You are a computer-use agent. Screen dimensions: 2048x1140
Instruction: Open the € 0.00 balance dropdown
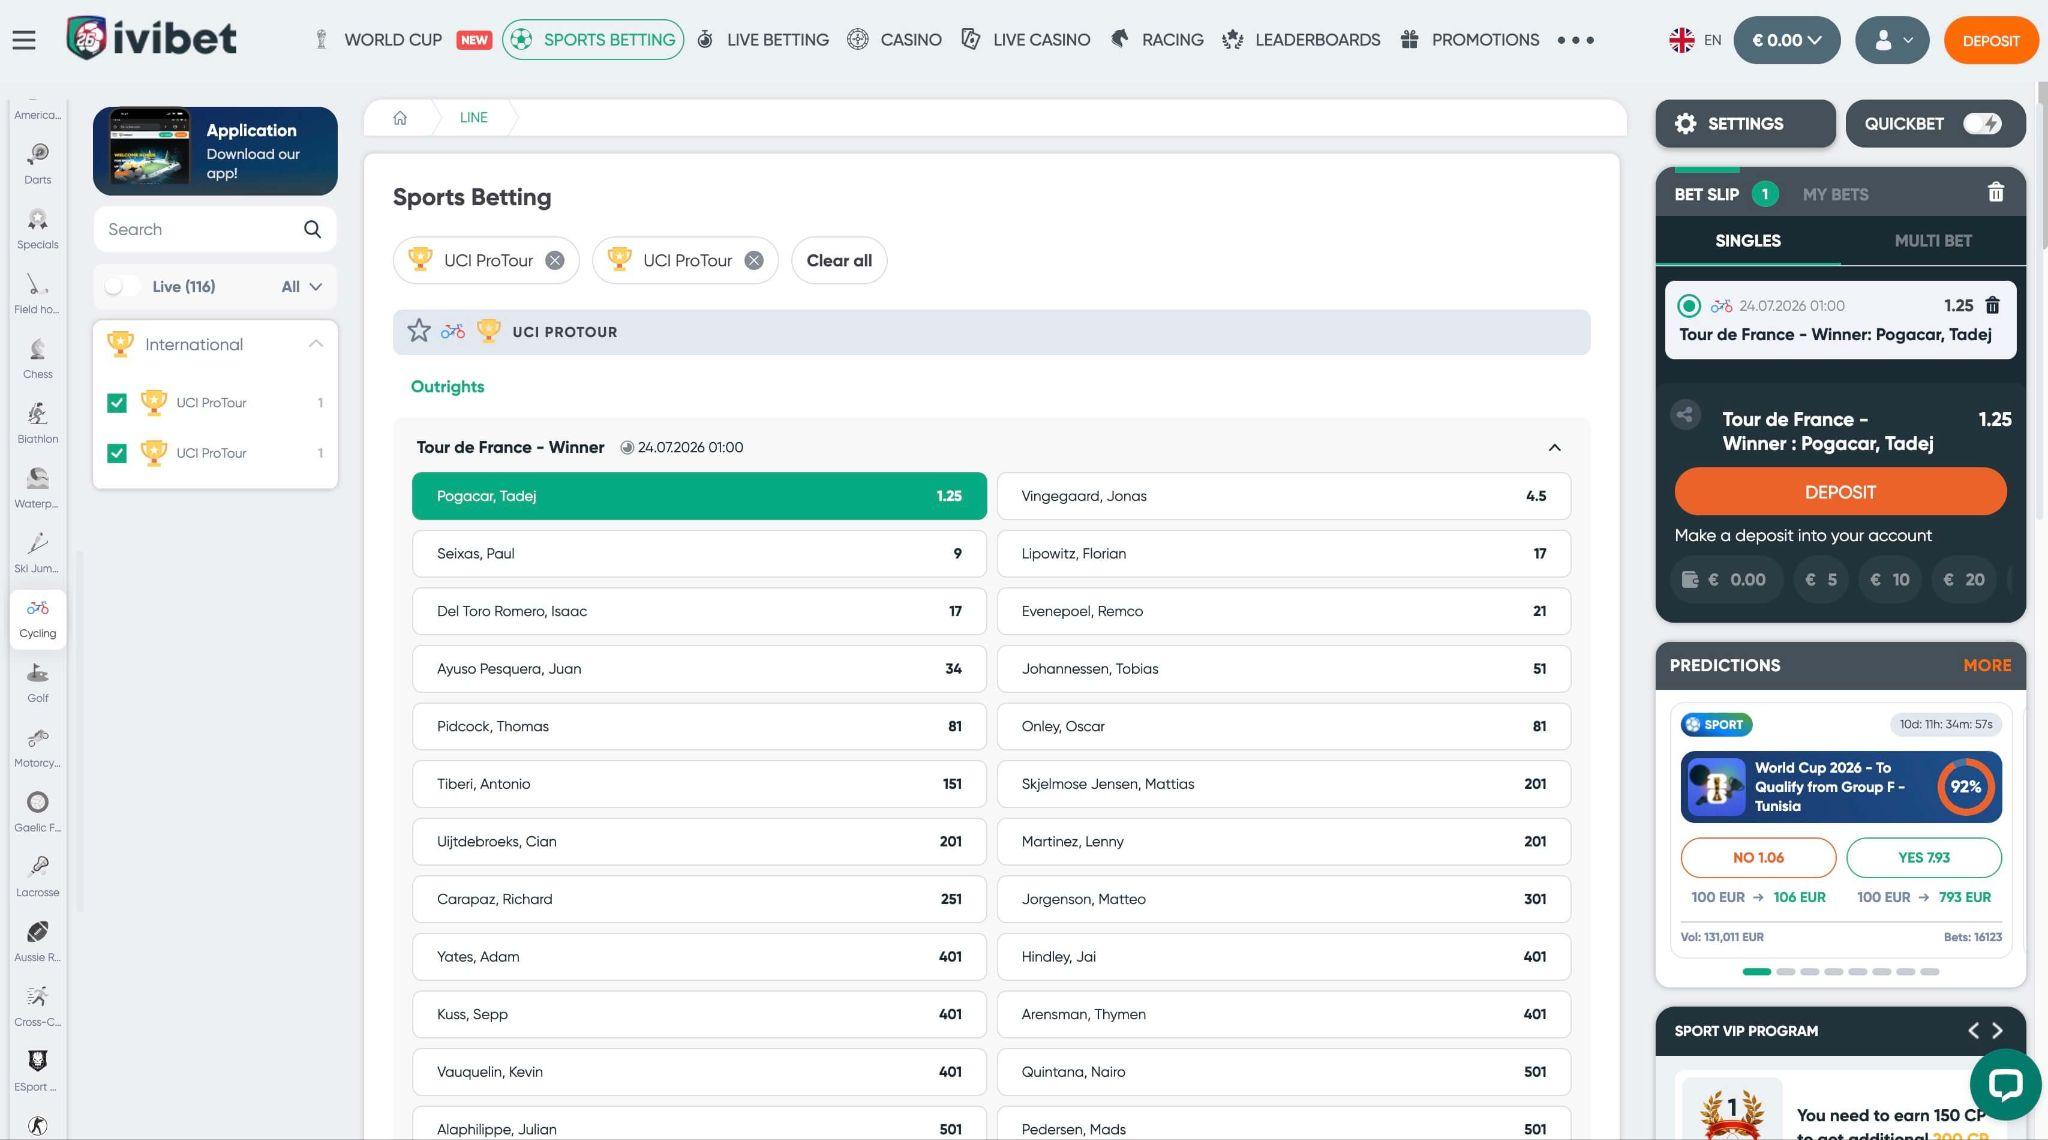tap(1786, 40)
